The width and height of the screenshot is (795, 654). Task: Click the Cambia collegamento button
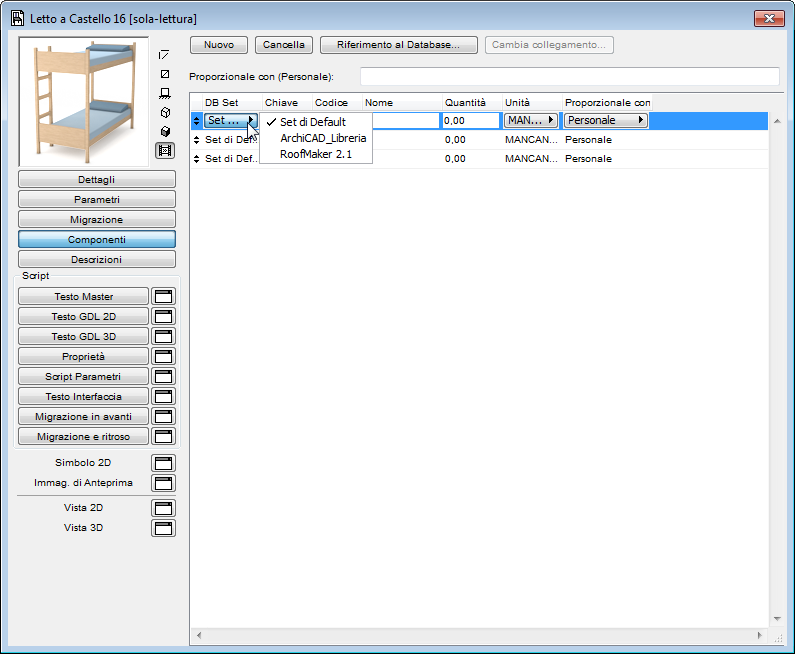(549, 45)
